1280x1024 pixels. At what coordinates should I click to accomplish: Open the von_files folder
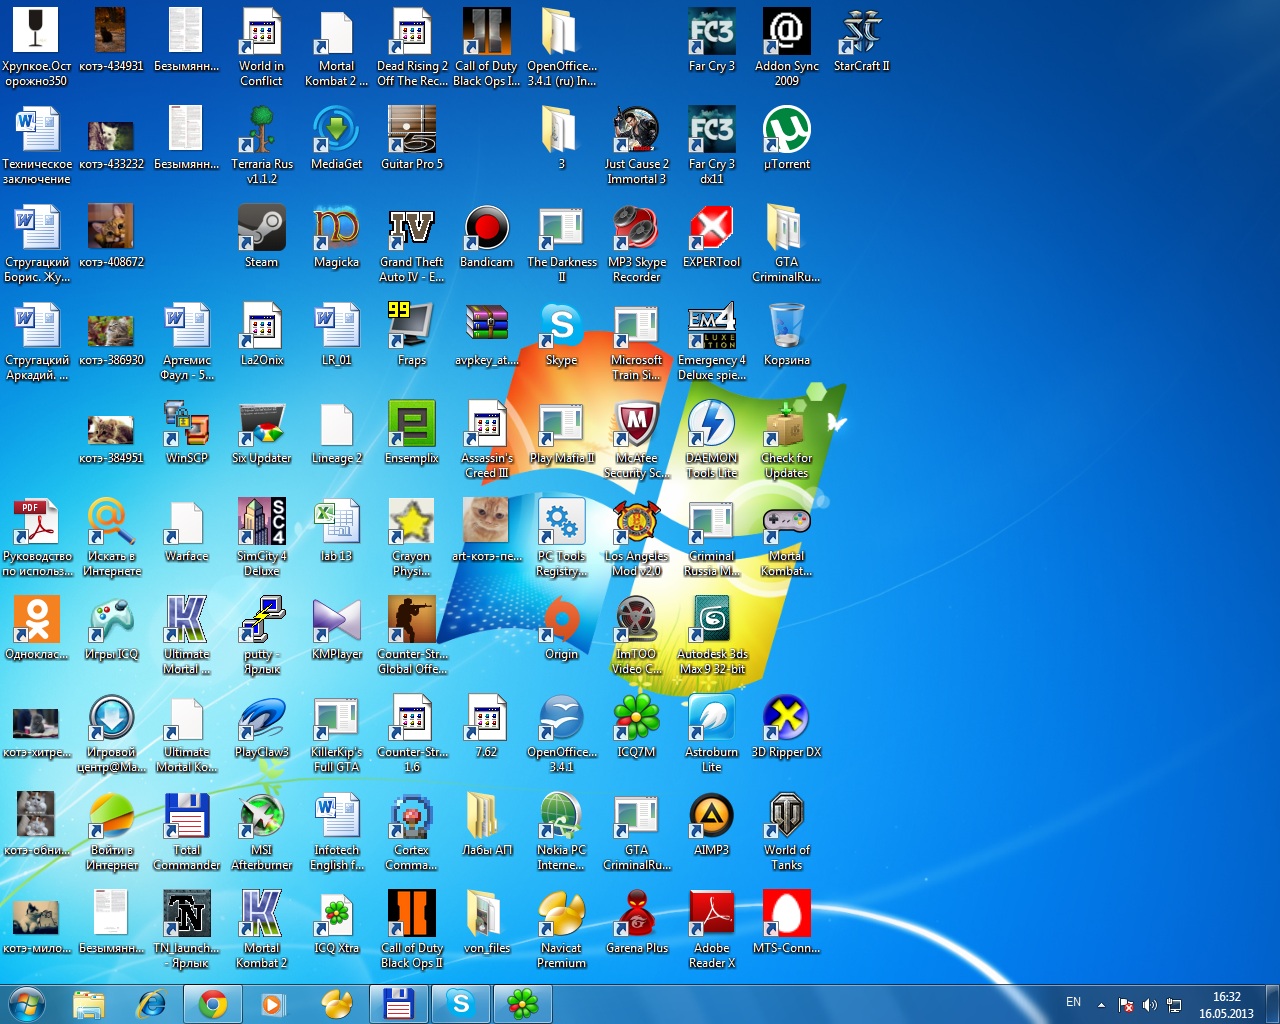pos(486,923)
